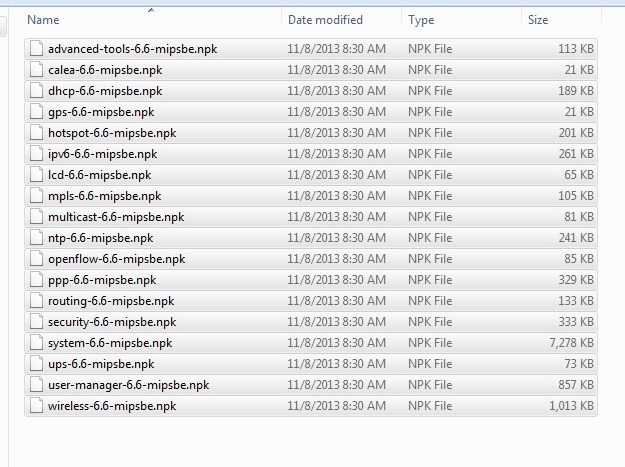Select the system-6.6-mipsbe.npk file icon
The height and width of the screenshot is (467, 625).
[37, 343]
